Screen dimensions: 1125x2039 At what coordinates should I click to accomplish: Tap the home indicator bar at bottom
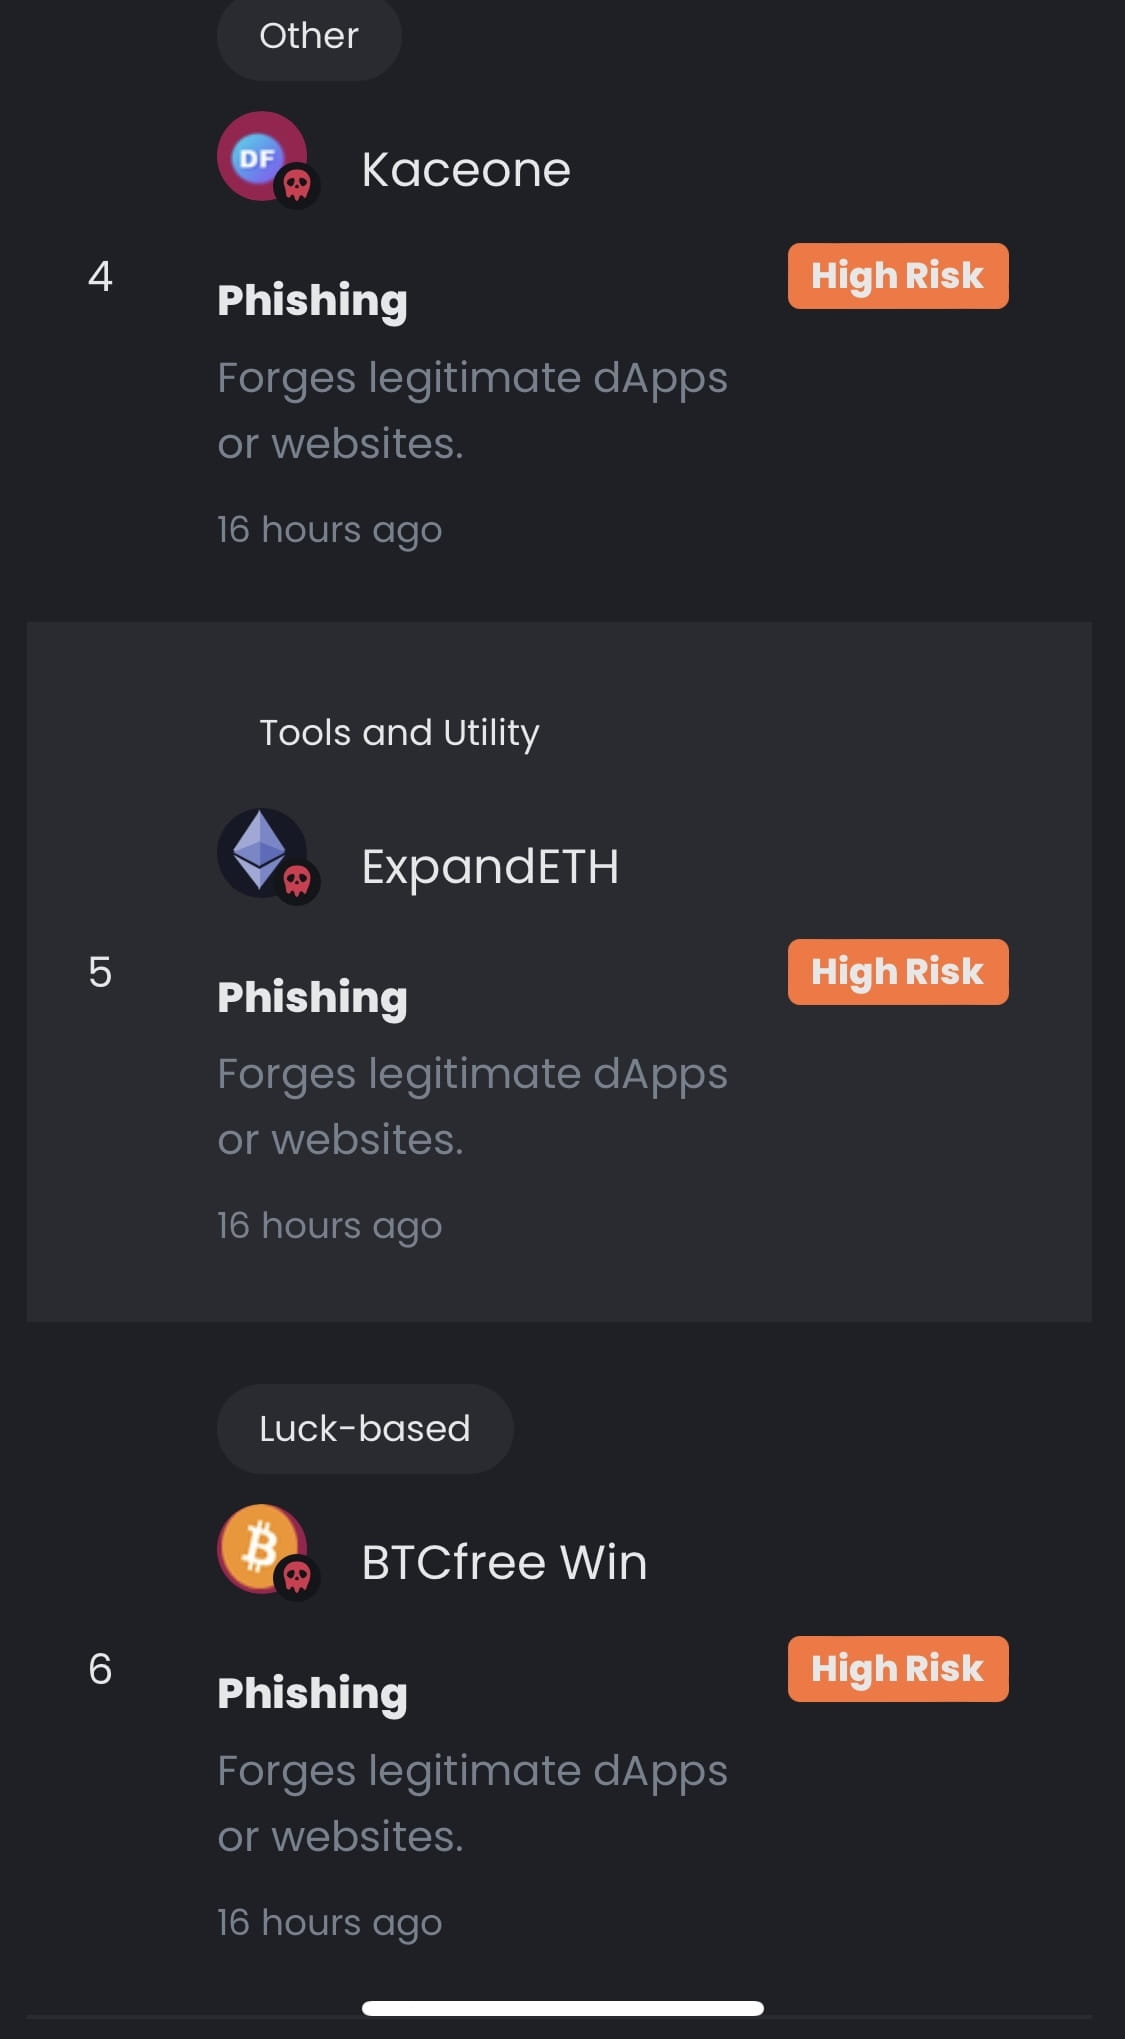[562, 2007]
